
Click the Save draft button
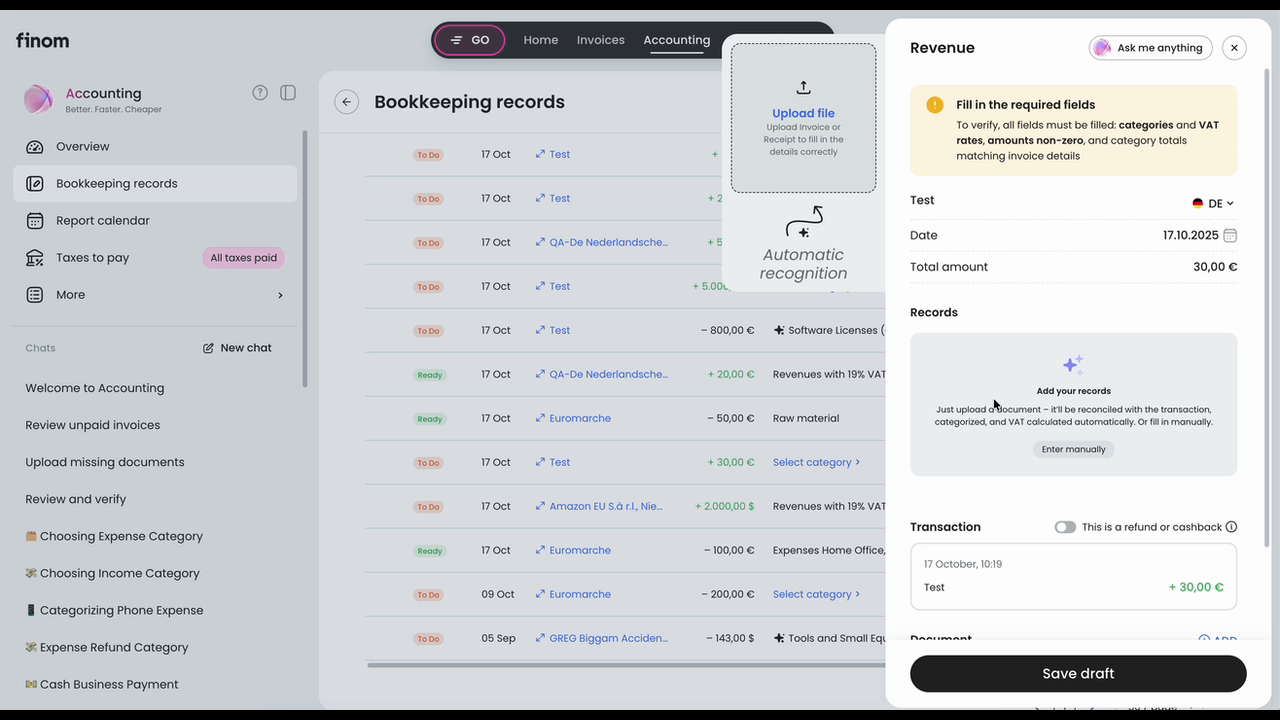[x=1078, y=674]
